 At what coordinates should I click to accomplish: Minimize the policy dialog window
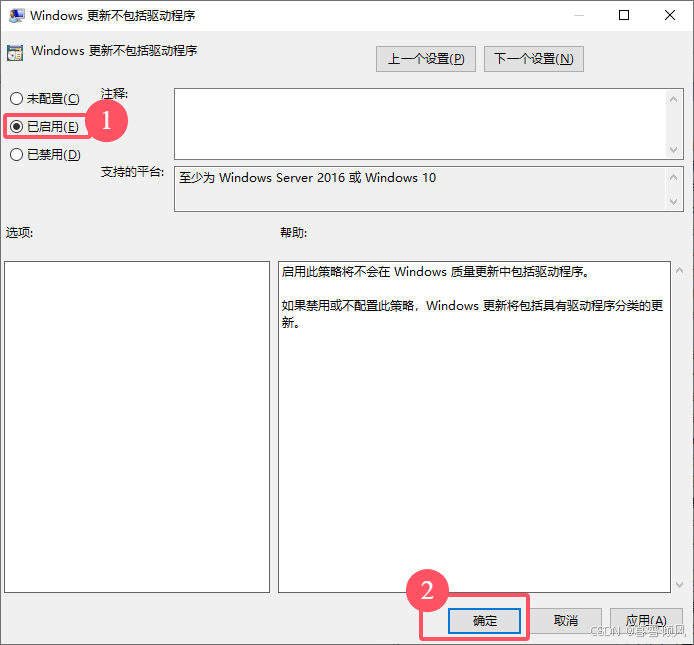pos(579,15)
